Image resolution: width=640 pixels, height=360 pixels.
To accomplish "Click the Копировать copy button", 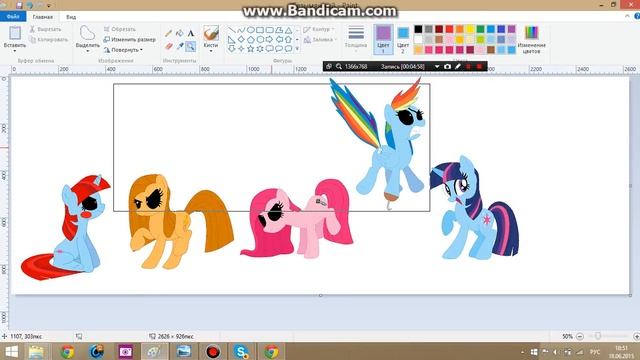I will pyautogui.click(x=48, y=40).
